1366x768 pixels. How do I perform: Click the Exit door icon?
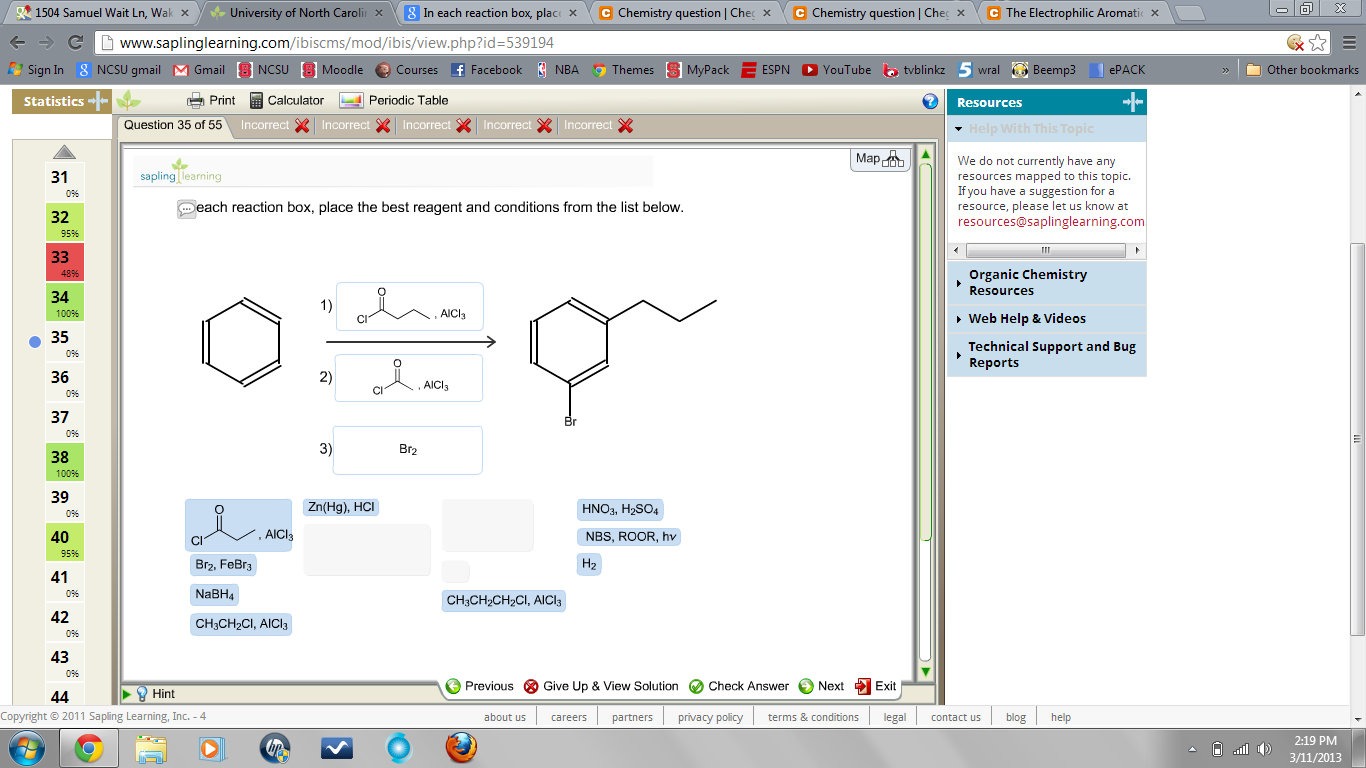[x=863, y=686]
